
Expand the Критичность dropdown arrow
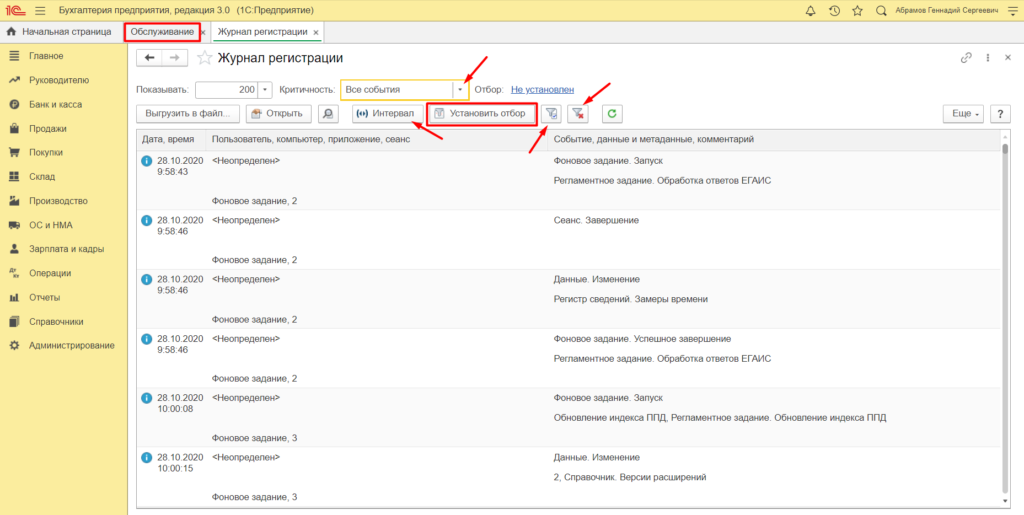461,90
